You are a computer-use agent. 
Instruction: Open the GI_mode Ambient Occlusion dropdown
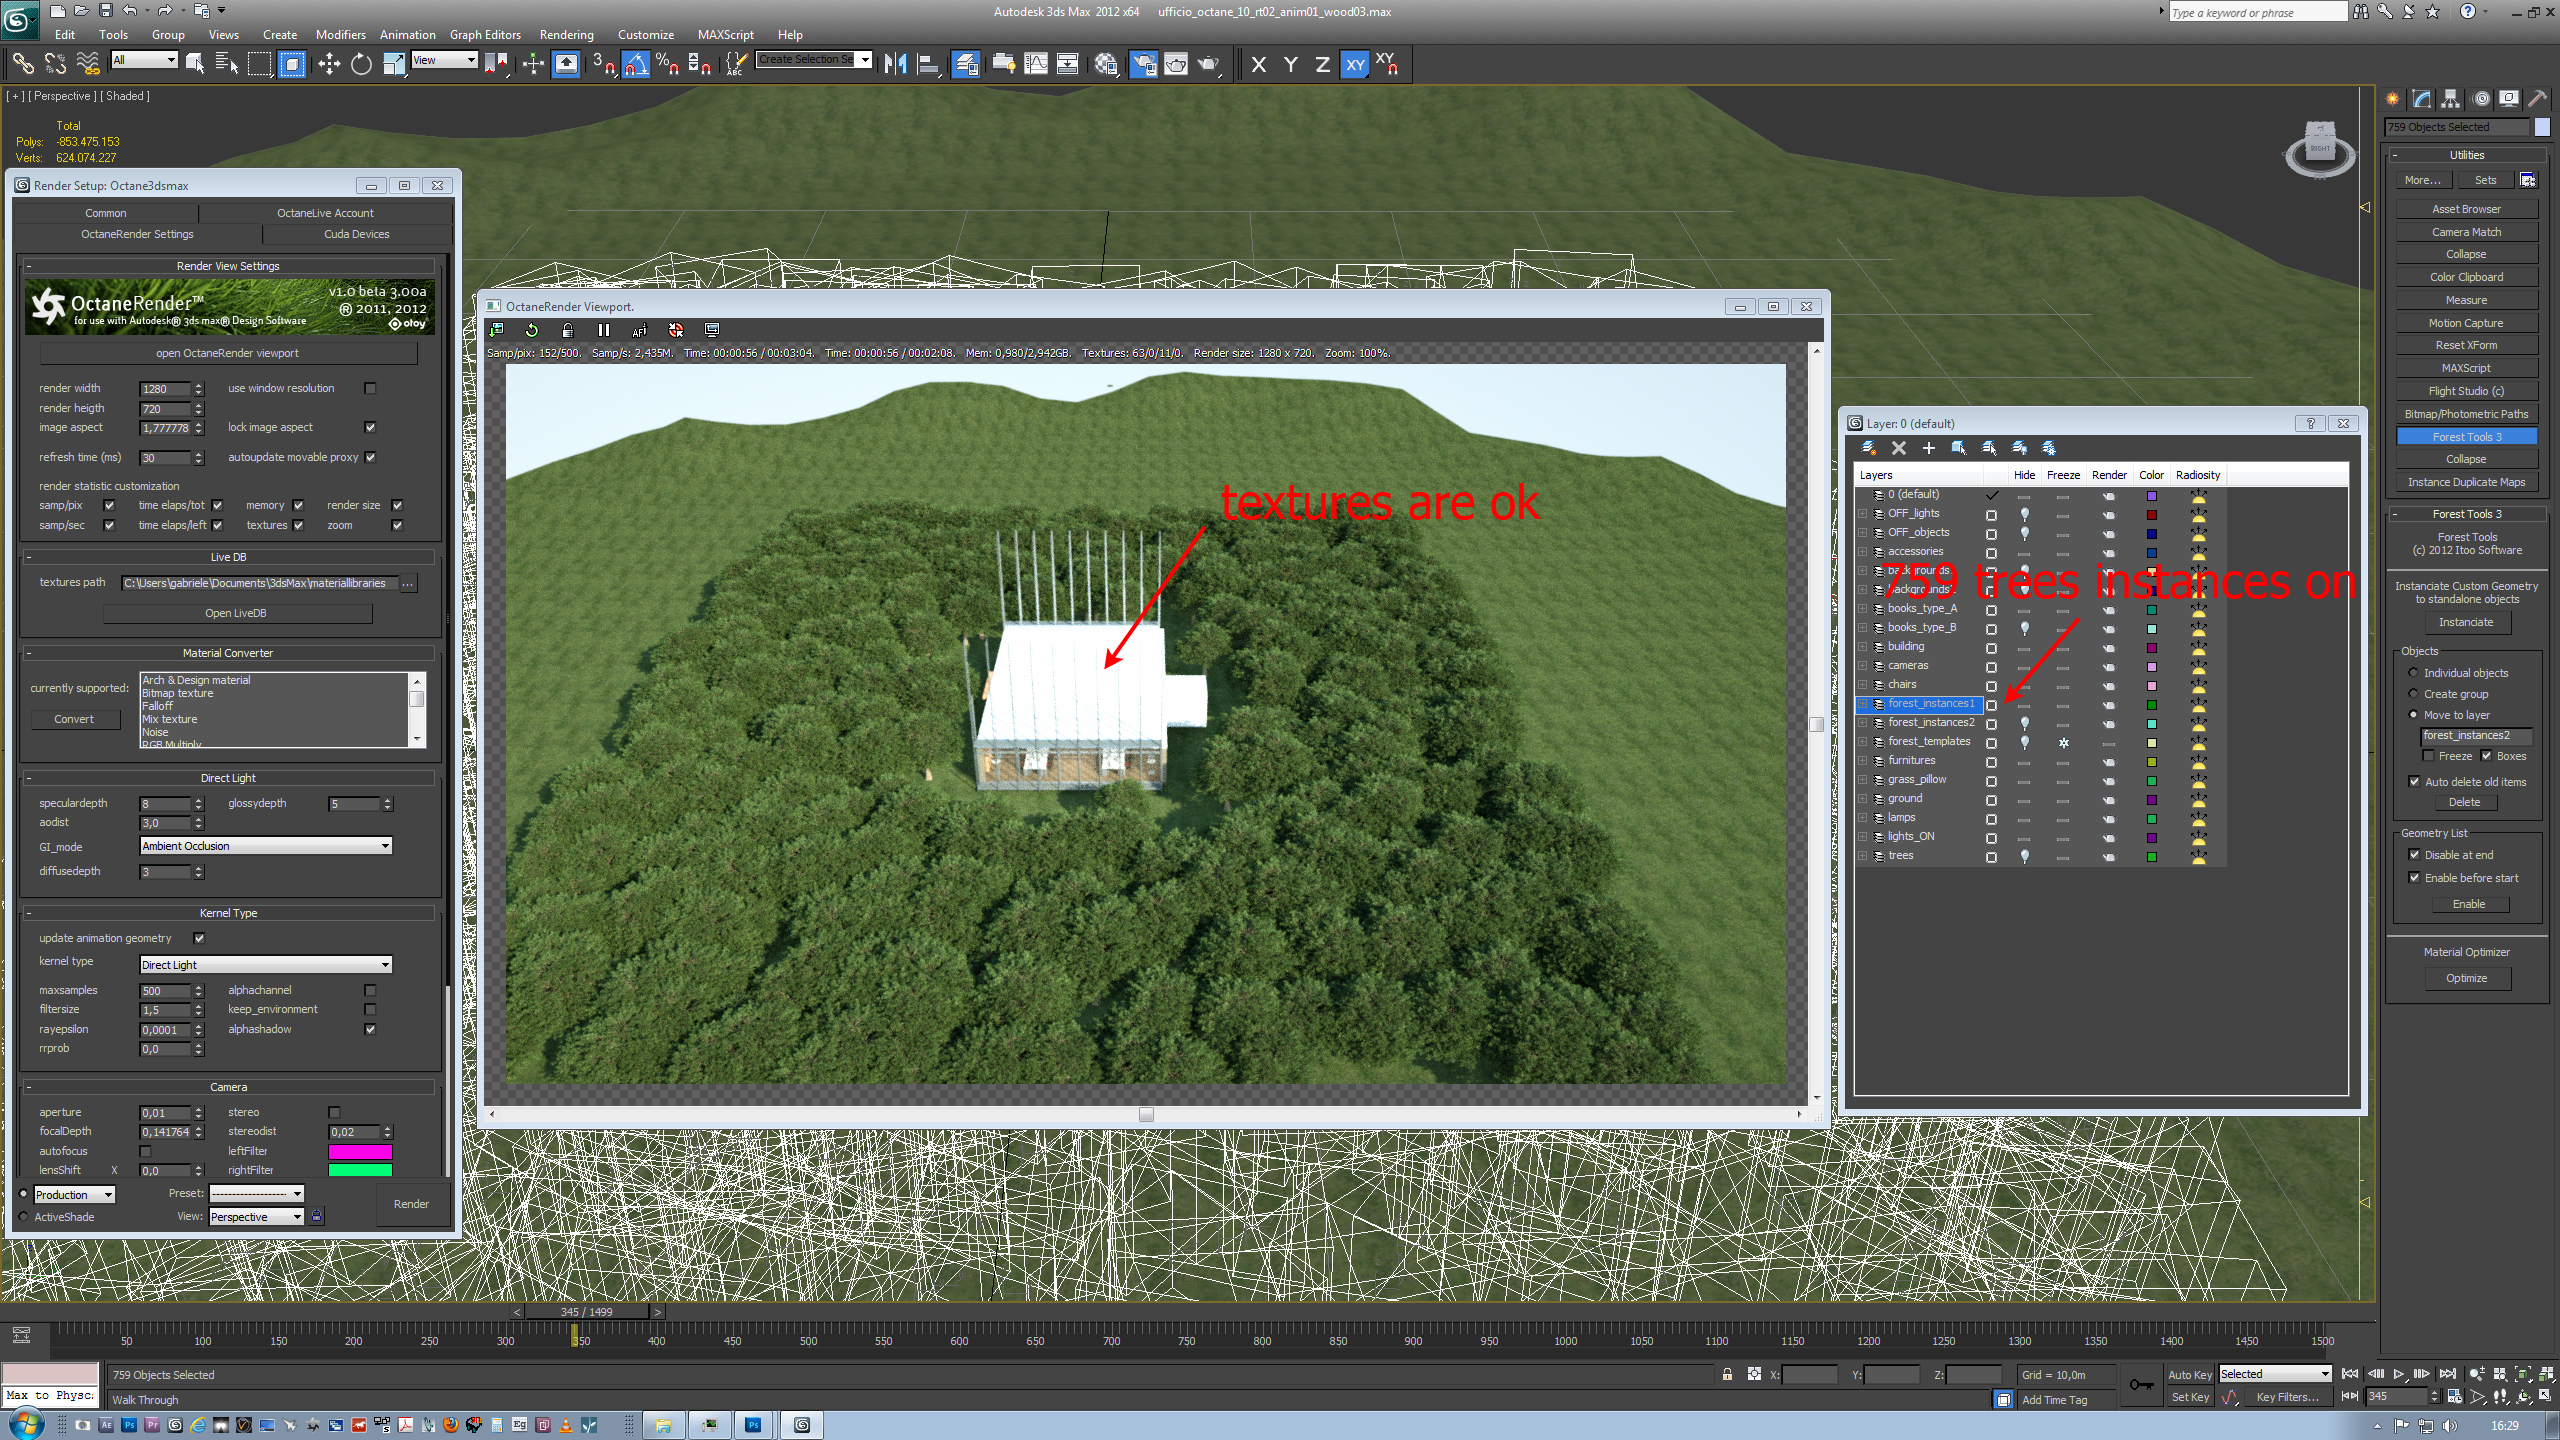(265, 846)
